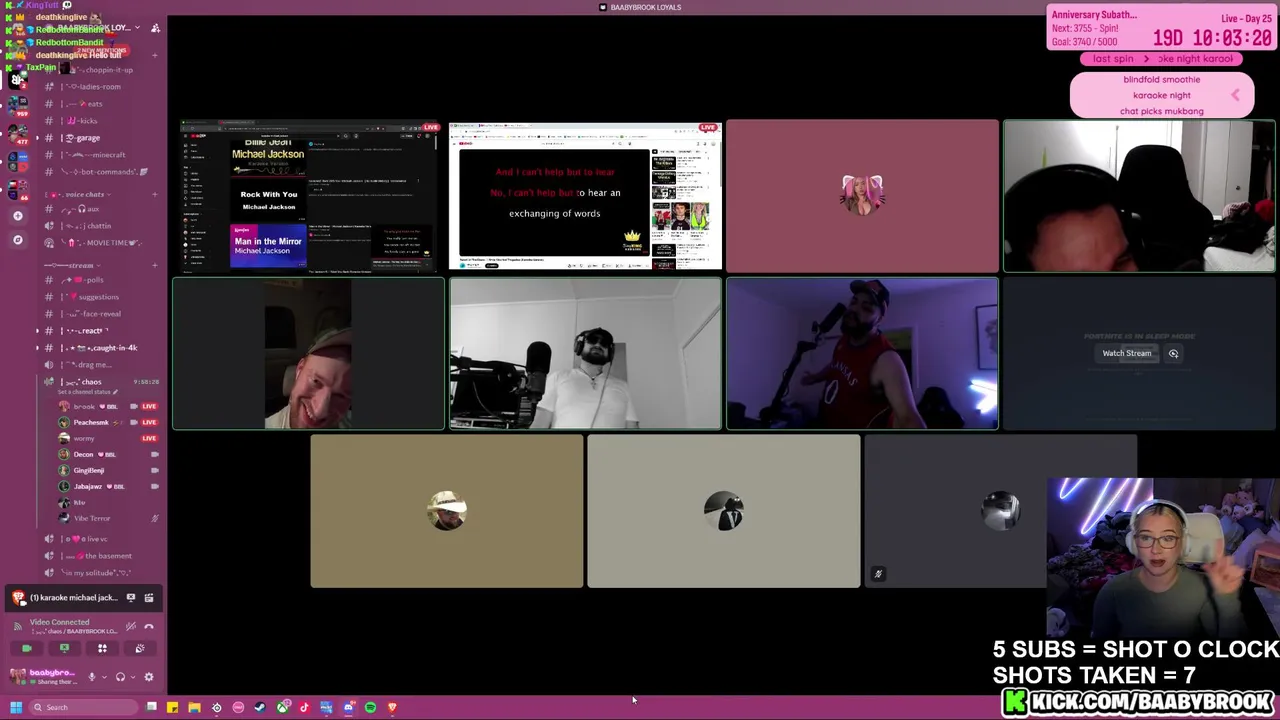This screenshot has height=720, width=1280.
Task: Select user Vibe Terror in voice list
Action: pyautogui.click(x=108, y=518)
